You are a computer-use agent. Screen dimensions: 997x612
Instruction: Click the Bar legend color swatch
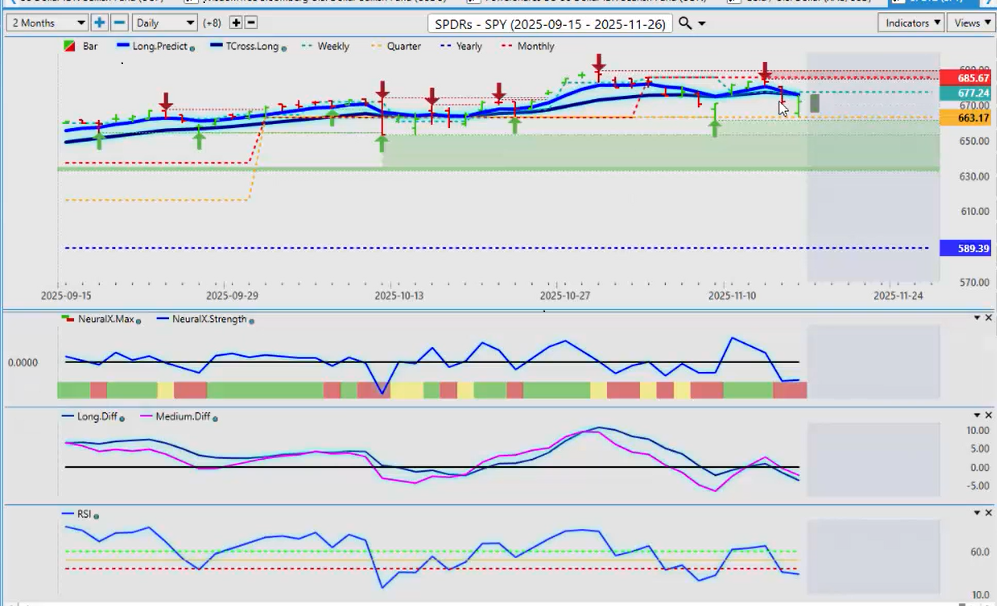tap(68, 46)
